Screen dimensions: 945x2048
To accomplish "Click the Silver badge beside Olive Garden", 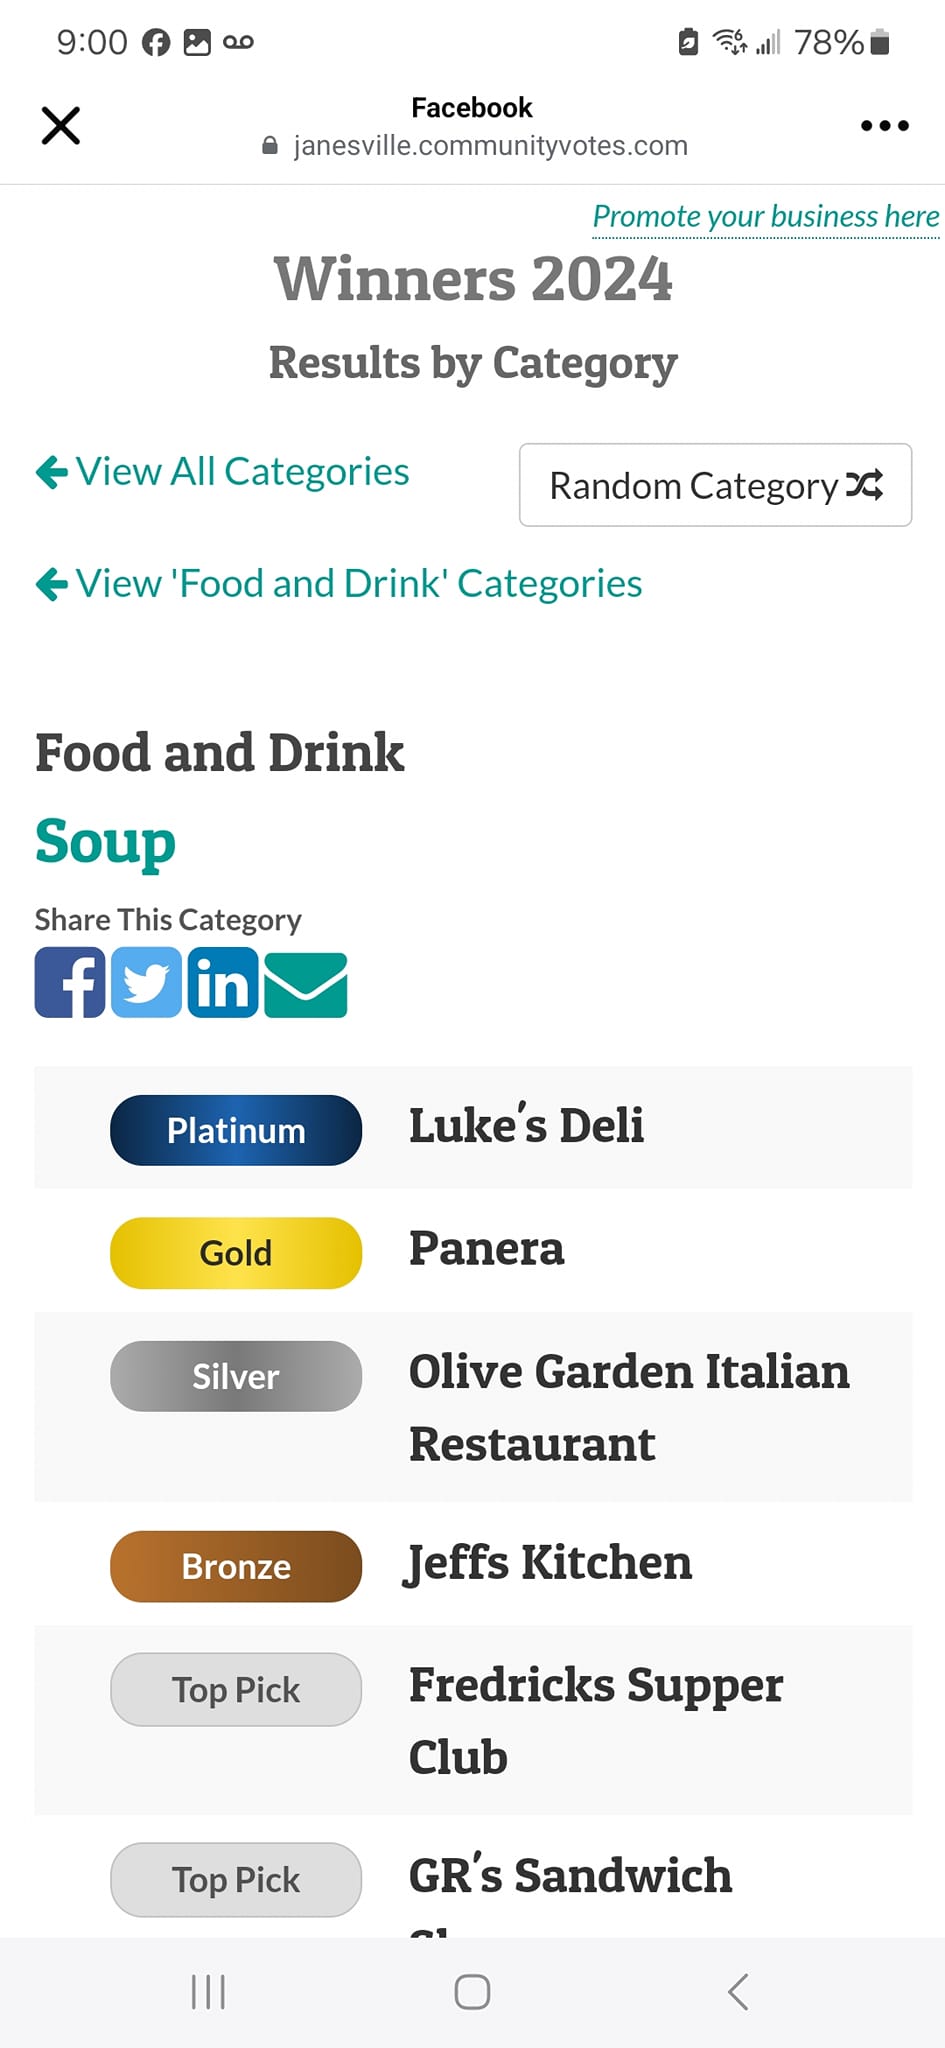I will point(236,1376).
